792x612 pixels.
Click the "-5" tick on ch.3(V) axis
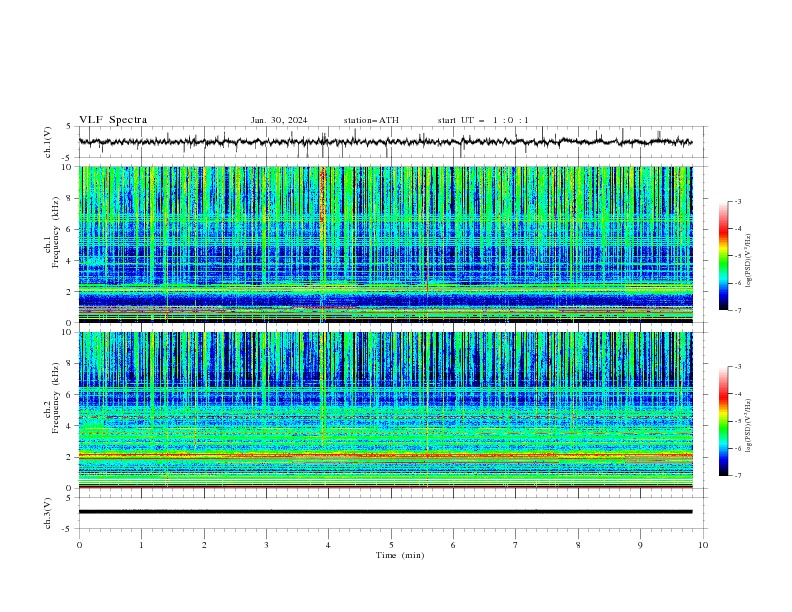click(x=68, y=529)
